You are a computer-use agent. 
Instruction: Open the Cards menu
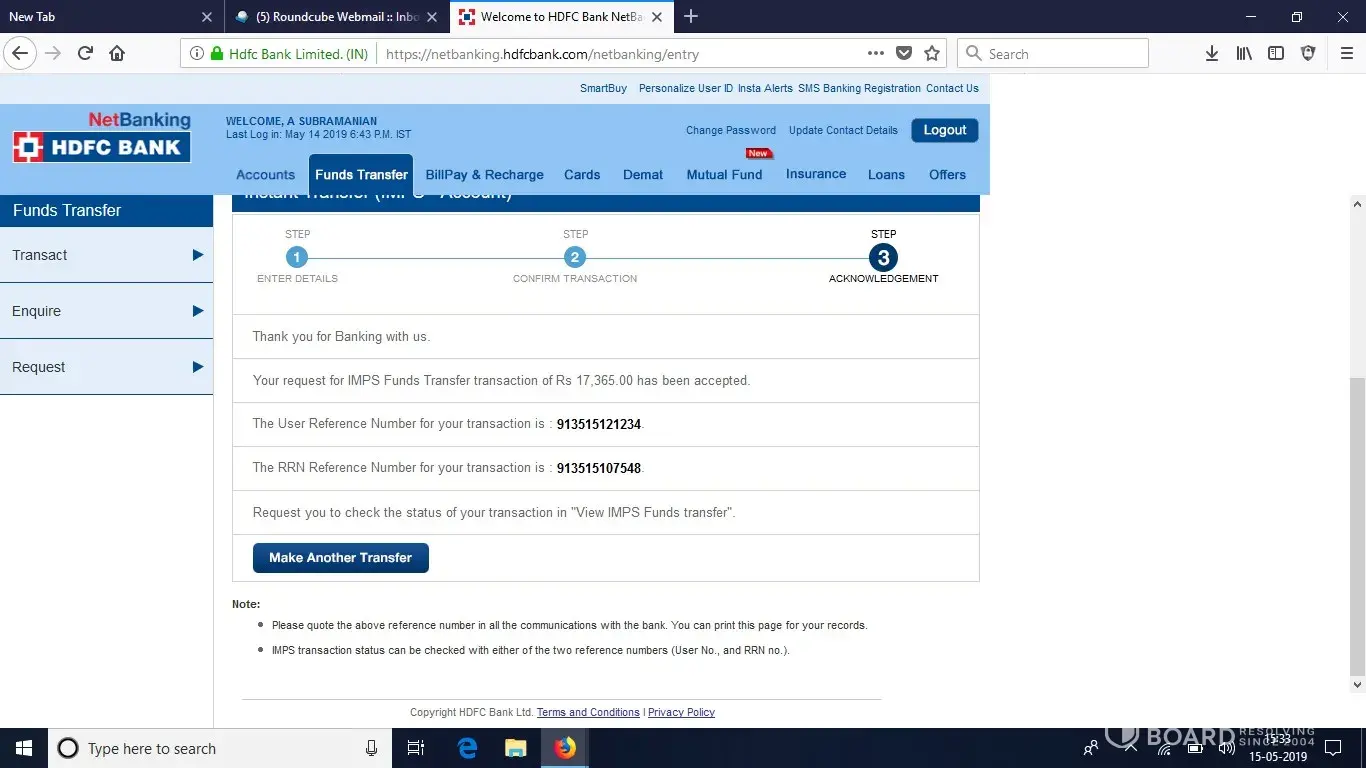point(582,174)
